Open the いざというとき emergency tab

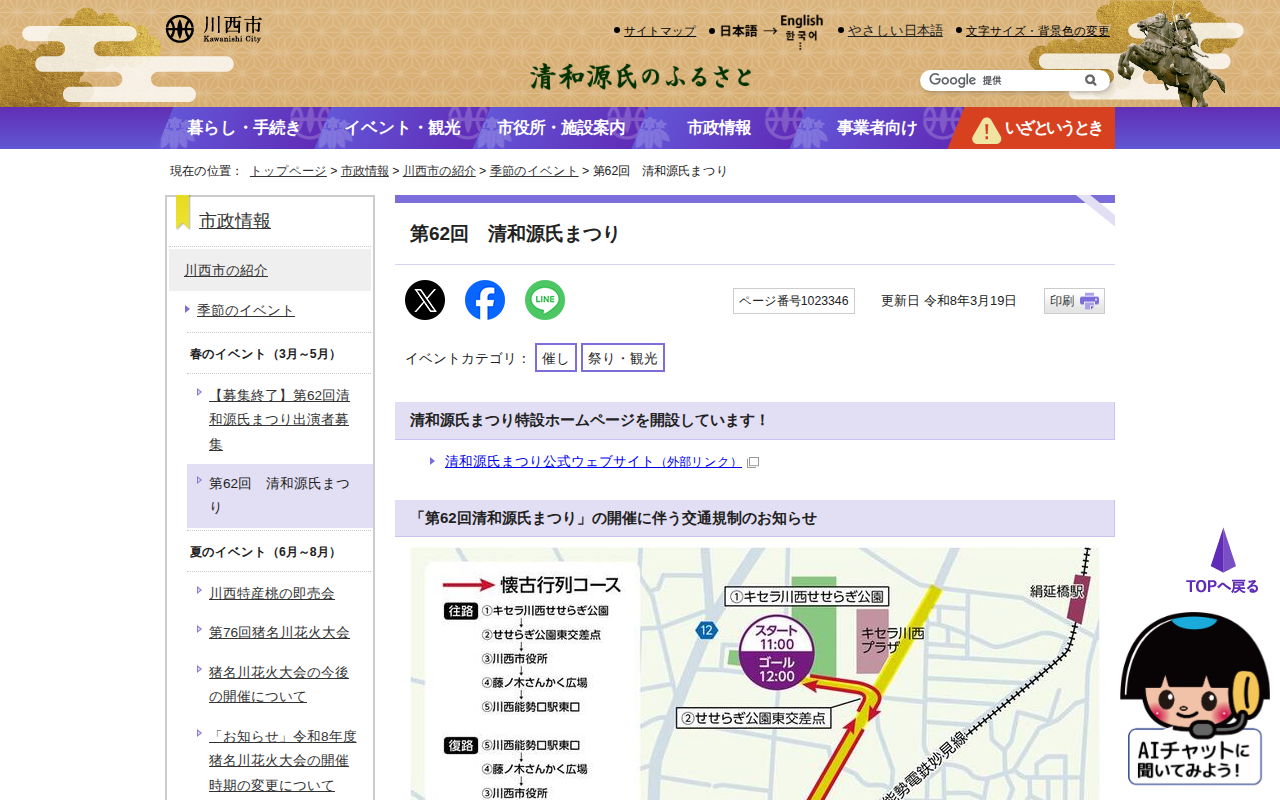(1033, 128)
